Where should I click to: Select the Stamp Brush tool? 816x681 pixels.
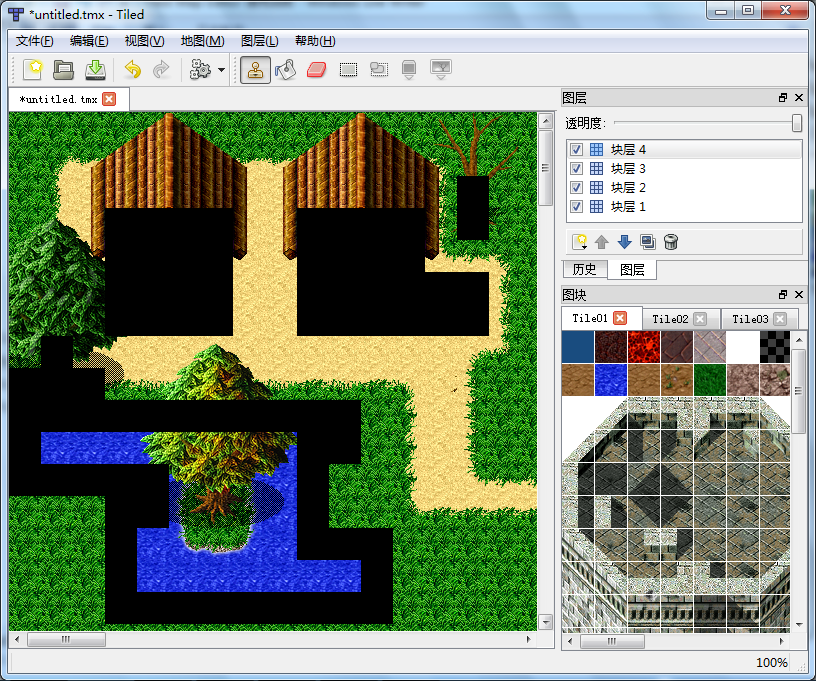point(256,70)
